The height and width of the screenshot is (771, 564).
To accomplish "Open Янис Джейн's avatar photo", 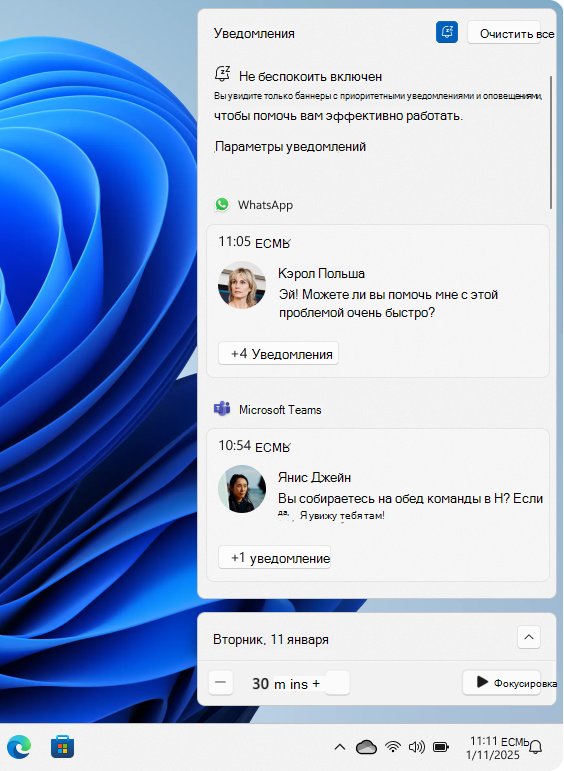I will tap(242, 489).
